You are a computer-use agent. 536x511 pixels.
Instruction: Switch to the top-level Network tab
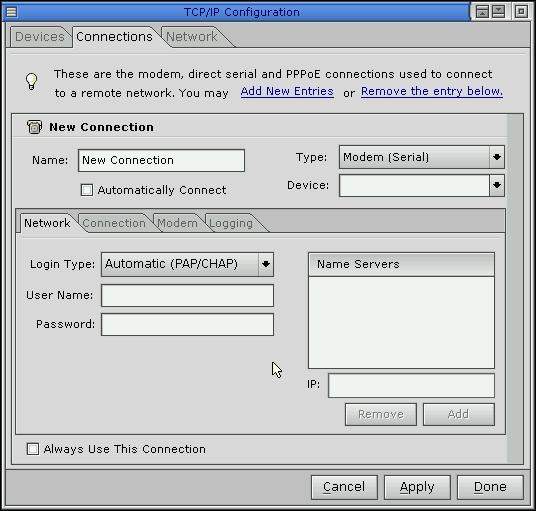[x=191, y=37]
